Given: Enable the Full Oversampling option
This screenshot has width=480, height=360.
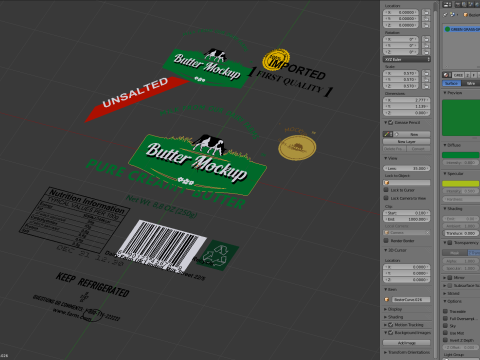Looking at the screenshot, I should click(x=445, y=319).
